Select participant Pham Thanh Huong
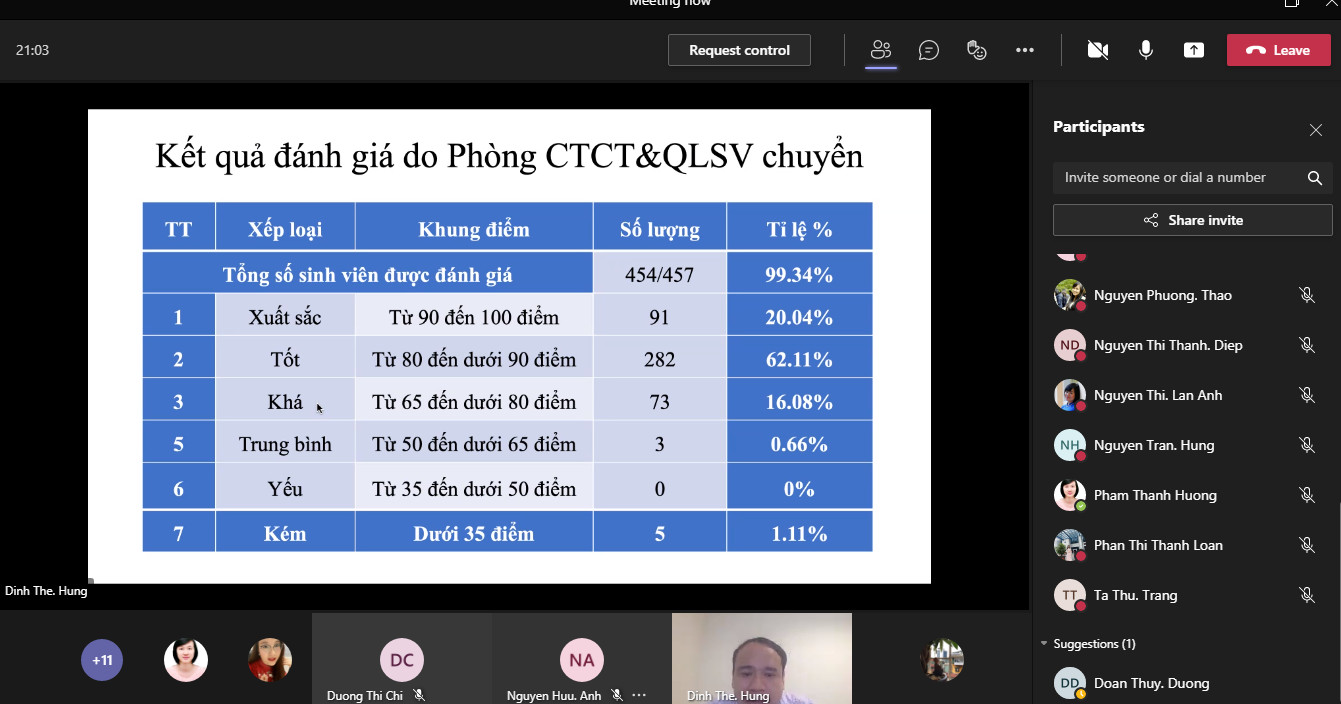 tap(1155, 495)
